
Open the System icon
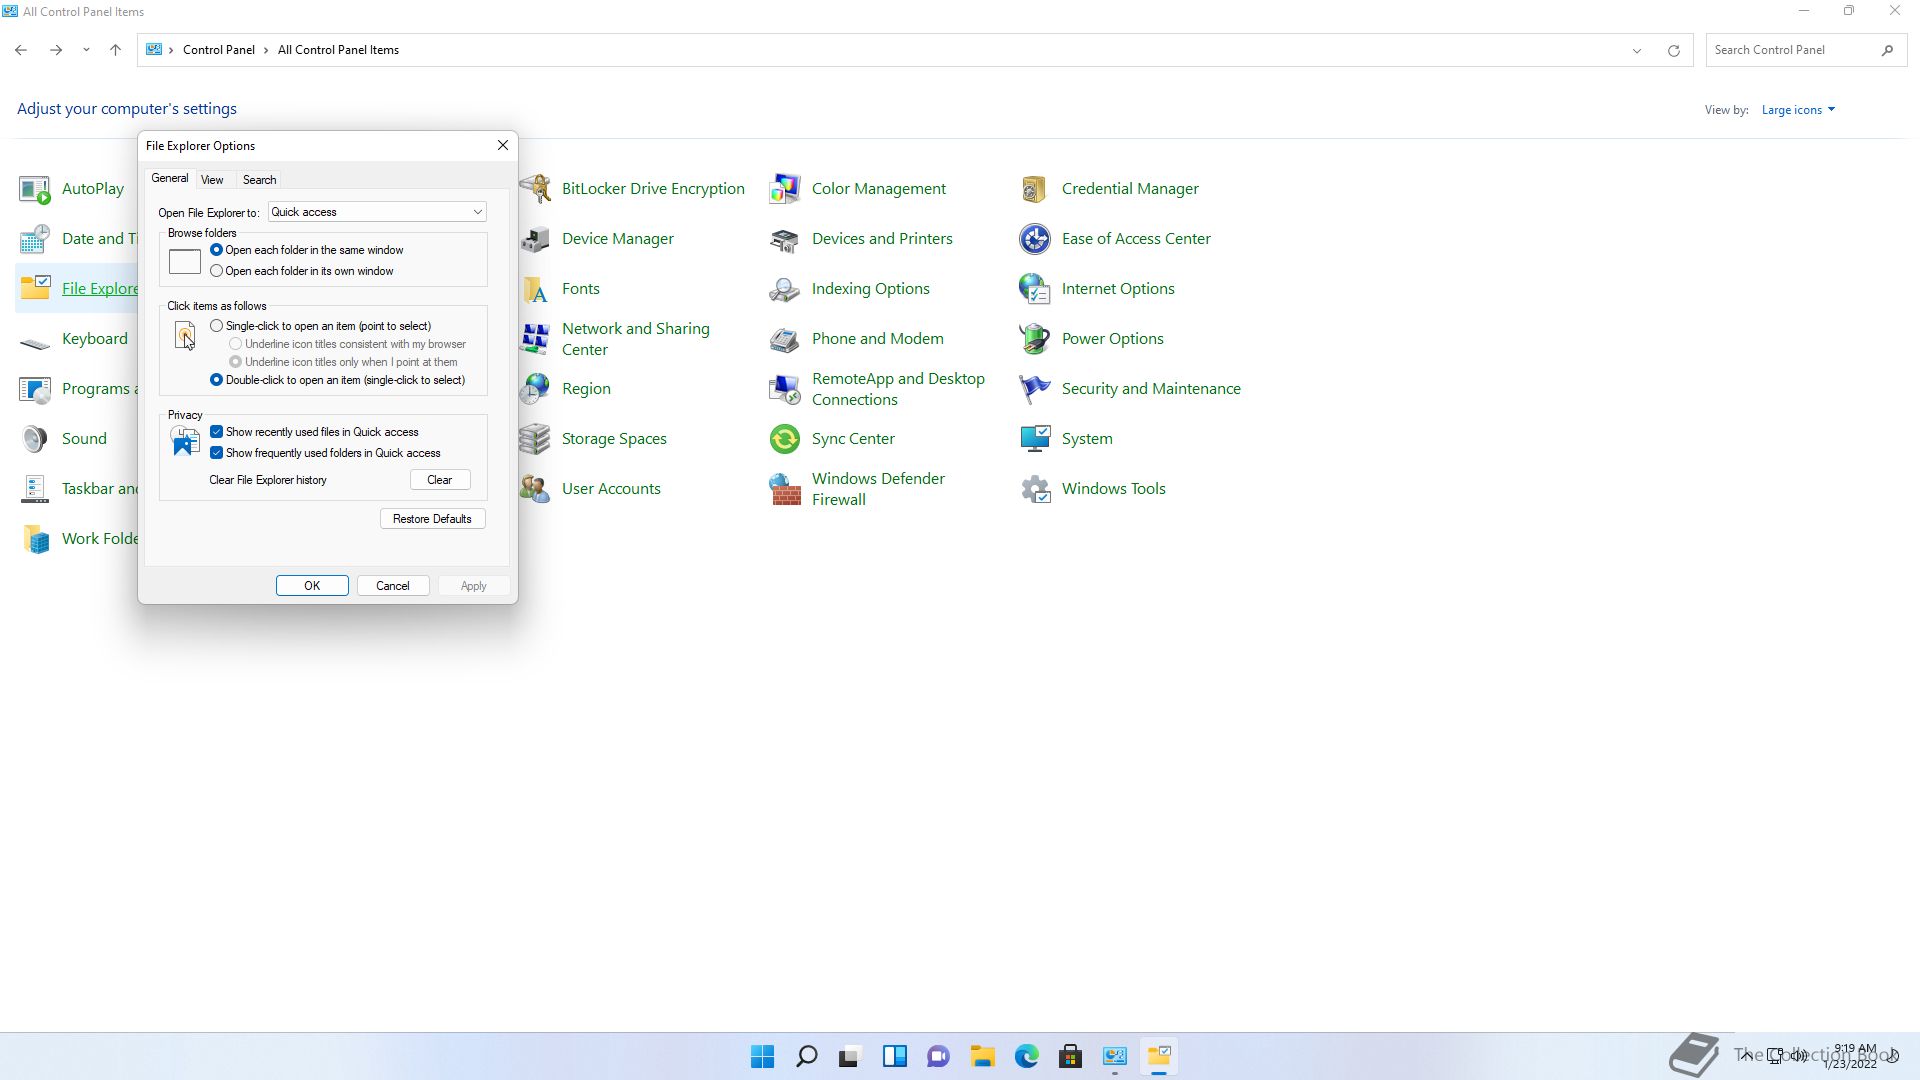pos(1035,439)
